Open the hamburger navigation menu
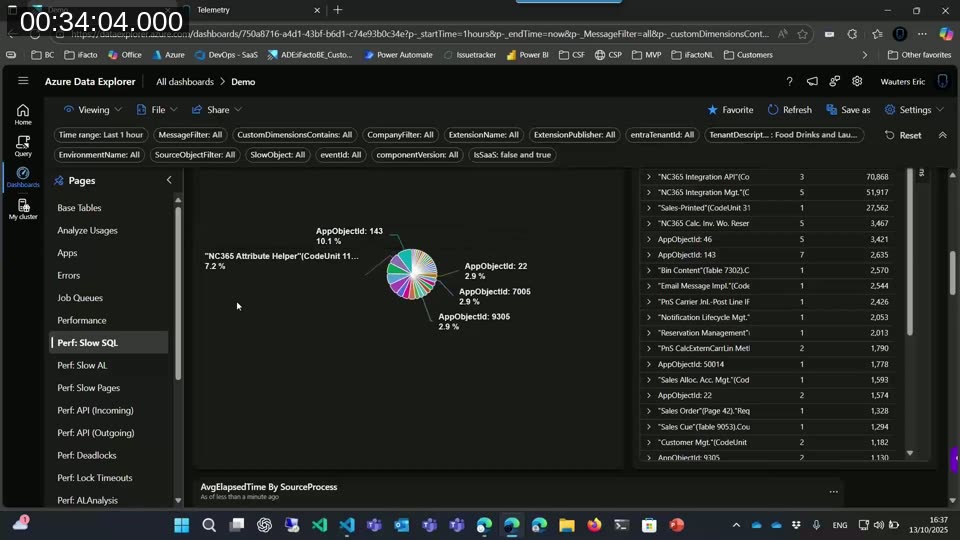Image resolution: width=960 pixels, height=540 pixels. click(x=23, y=81)
